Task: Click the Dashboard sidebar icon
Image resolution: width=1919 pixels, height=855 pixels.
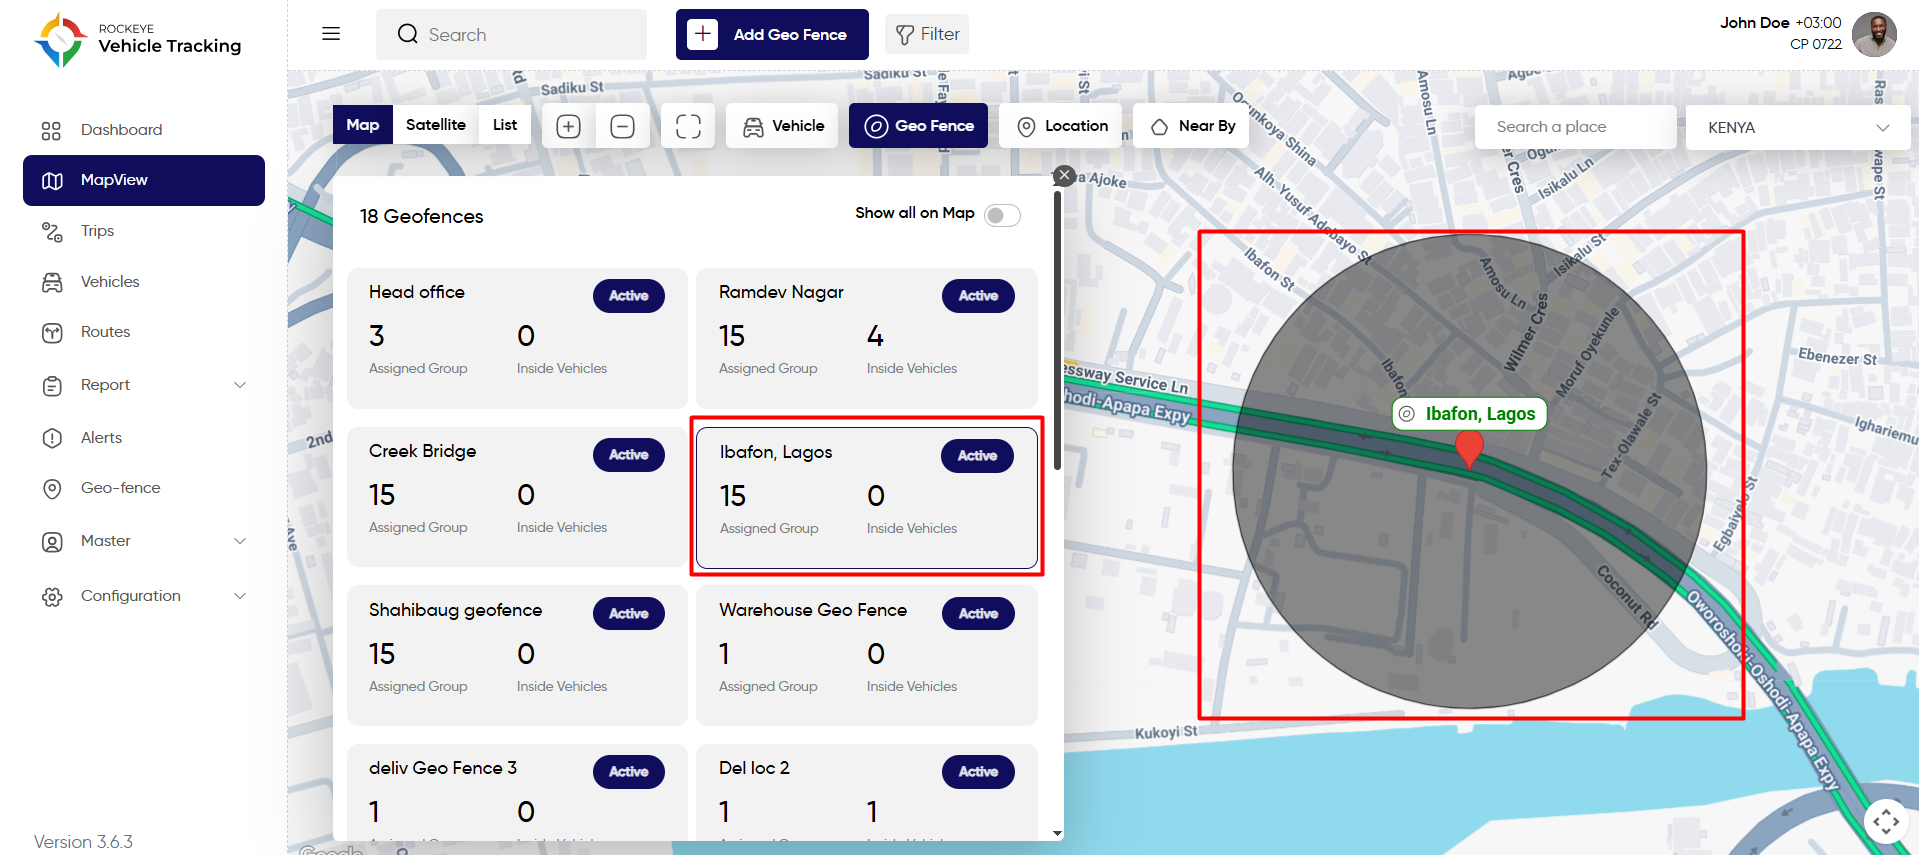Action: [52, 130]
